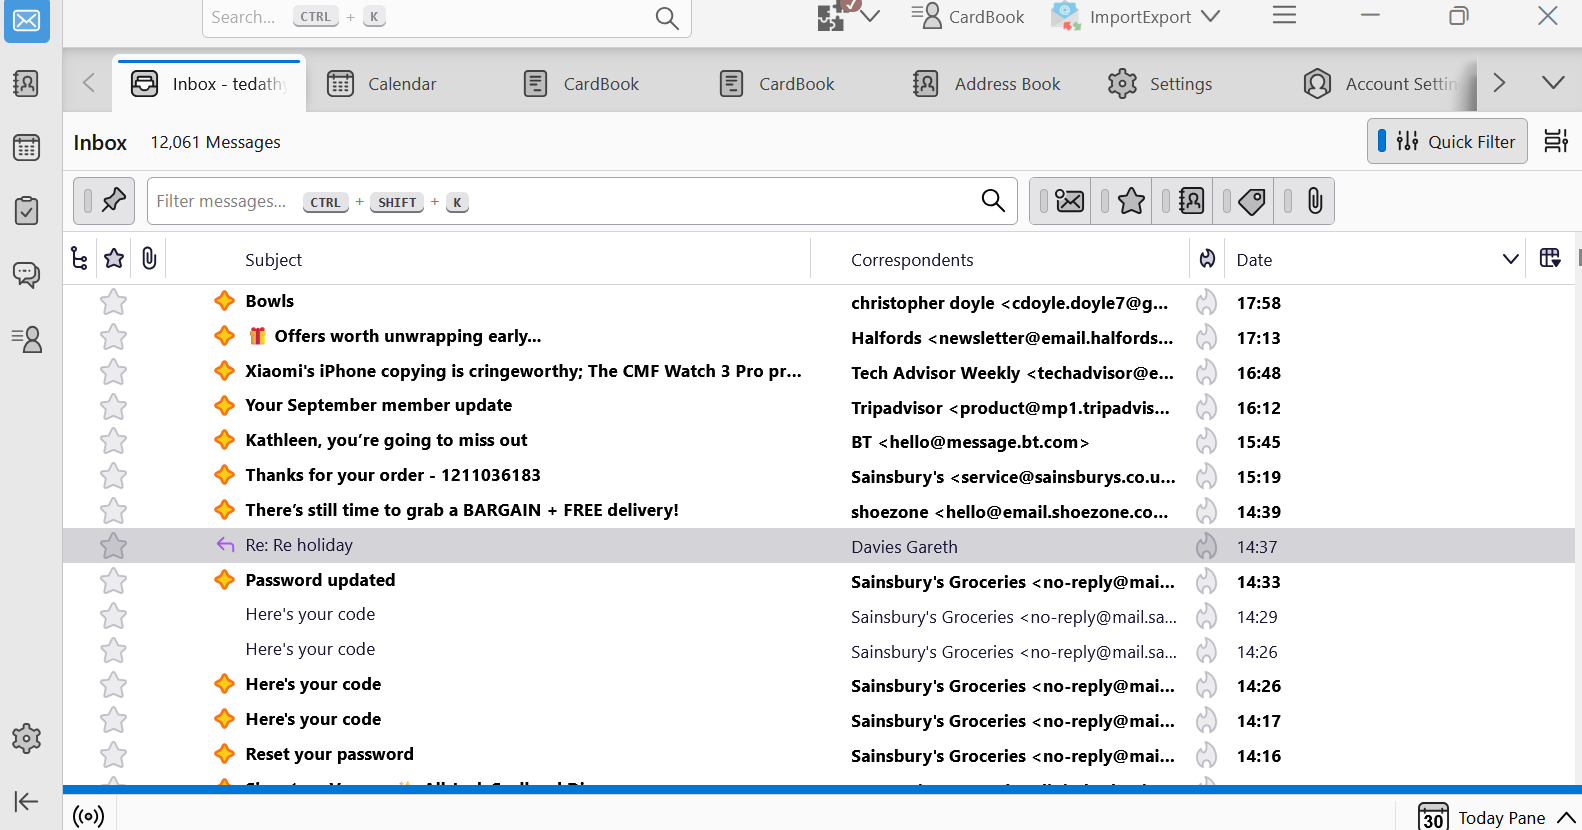Switch to the Settings tab
The height and width of the screenshot is (830, 1582).
1161,84
